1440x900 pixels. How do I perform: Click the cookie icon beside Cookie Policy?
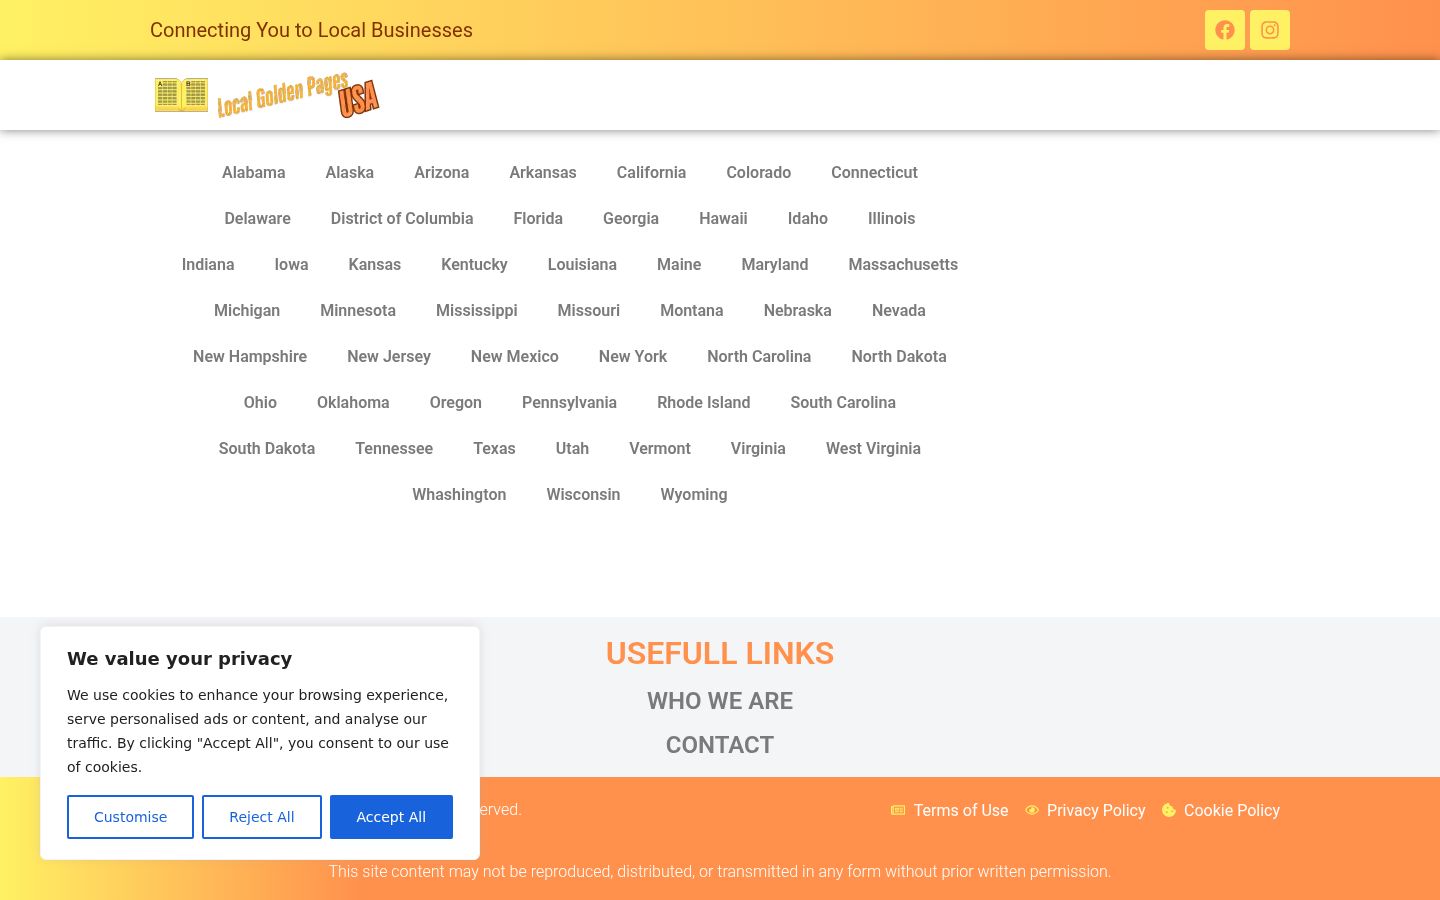coord(1169,810)
